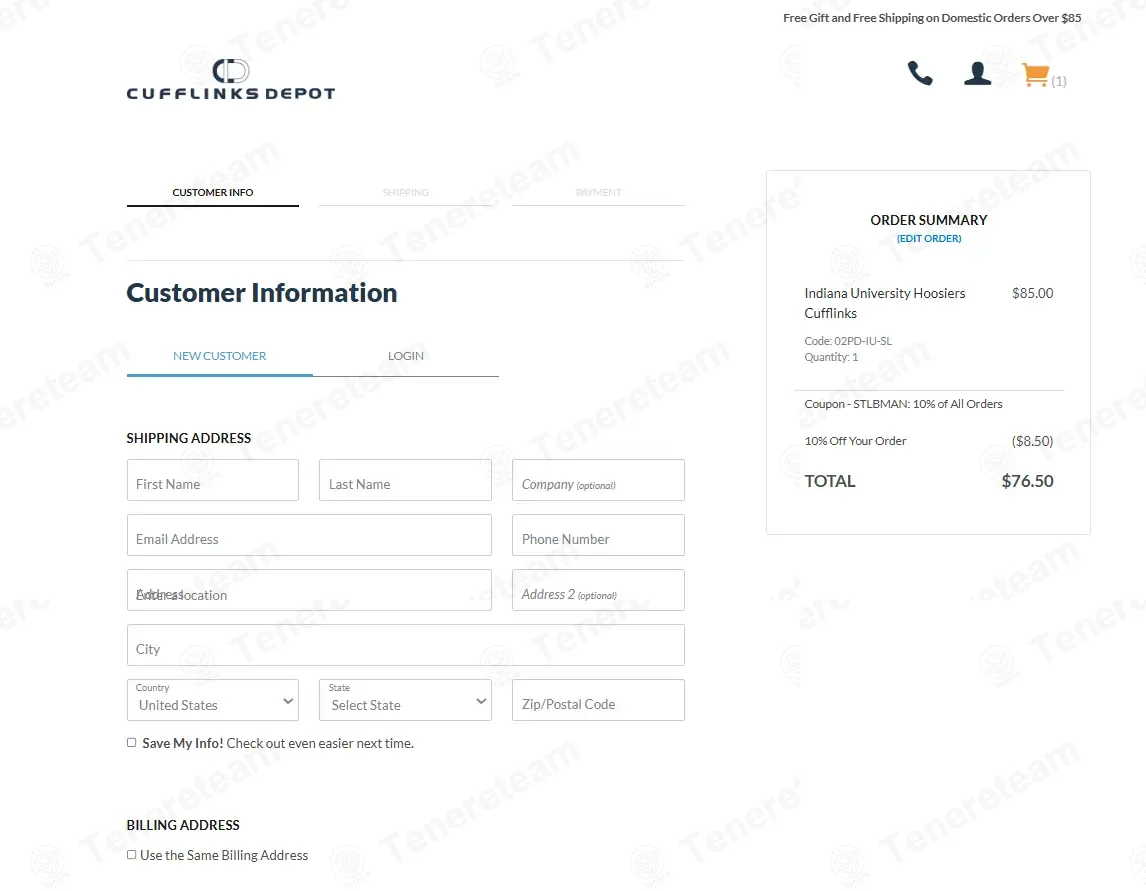Viewport: 1146px width, 891px height.
Task: Switch to the Login tab
Action: [406, 356]
